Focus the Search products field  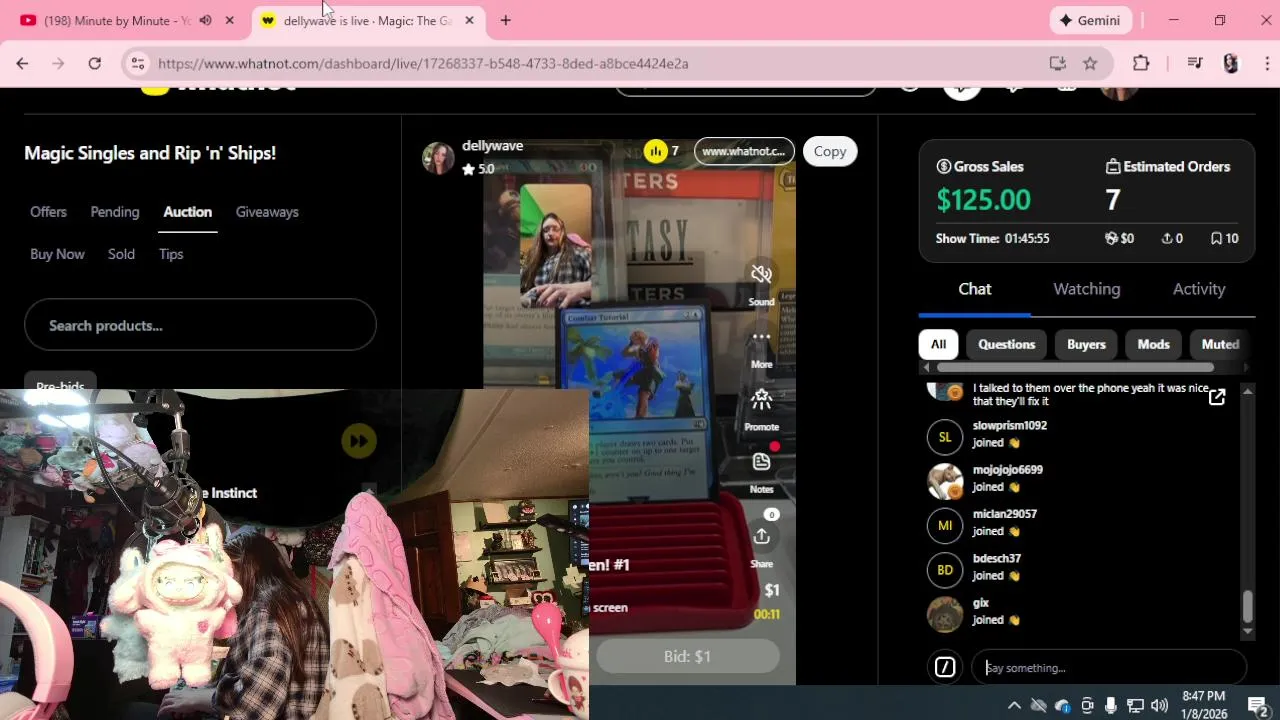click(x=200, y=325)
